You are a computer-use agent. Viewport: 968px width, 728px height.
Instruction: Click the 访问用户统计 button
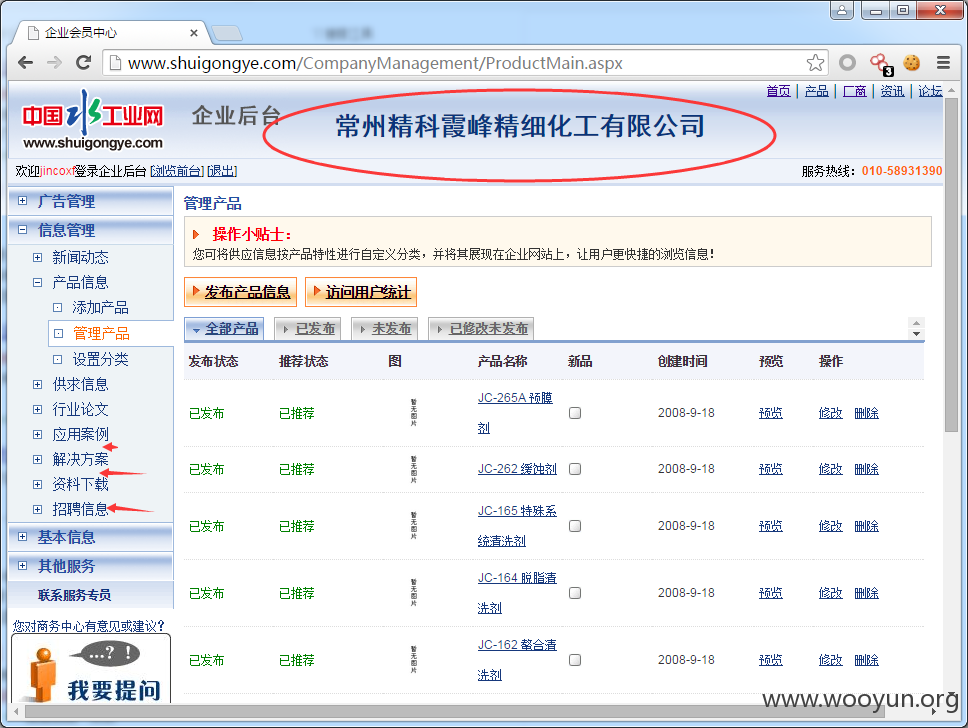point(361,291)
